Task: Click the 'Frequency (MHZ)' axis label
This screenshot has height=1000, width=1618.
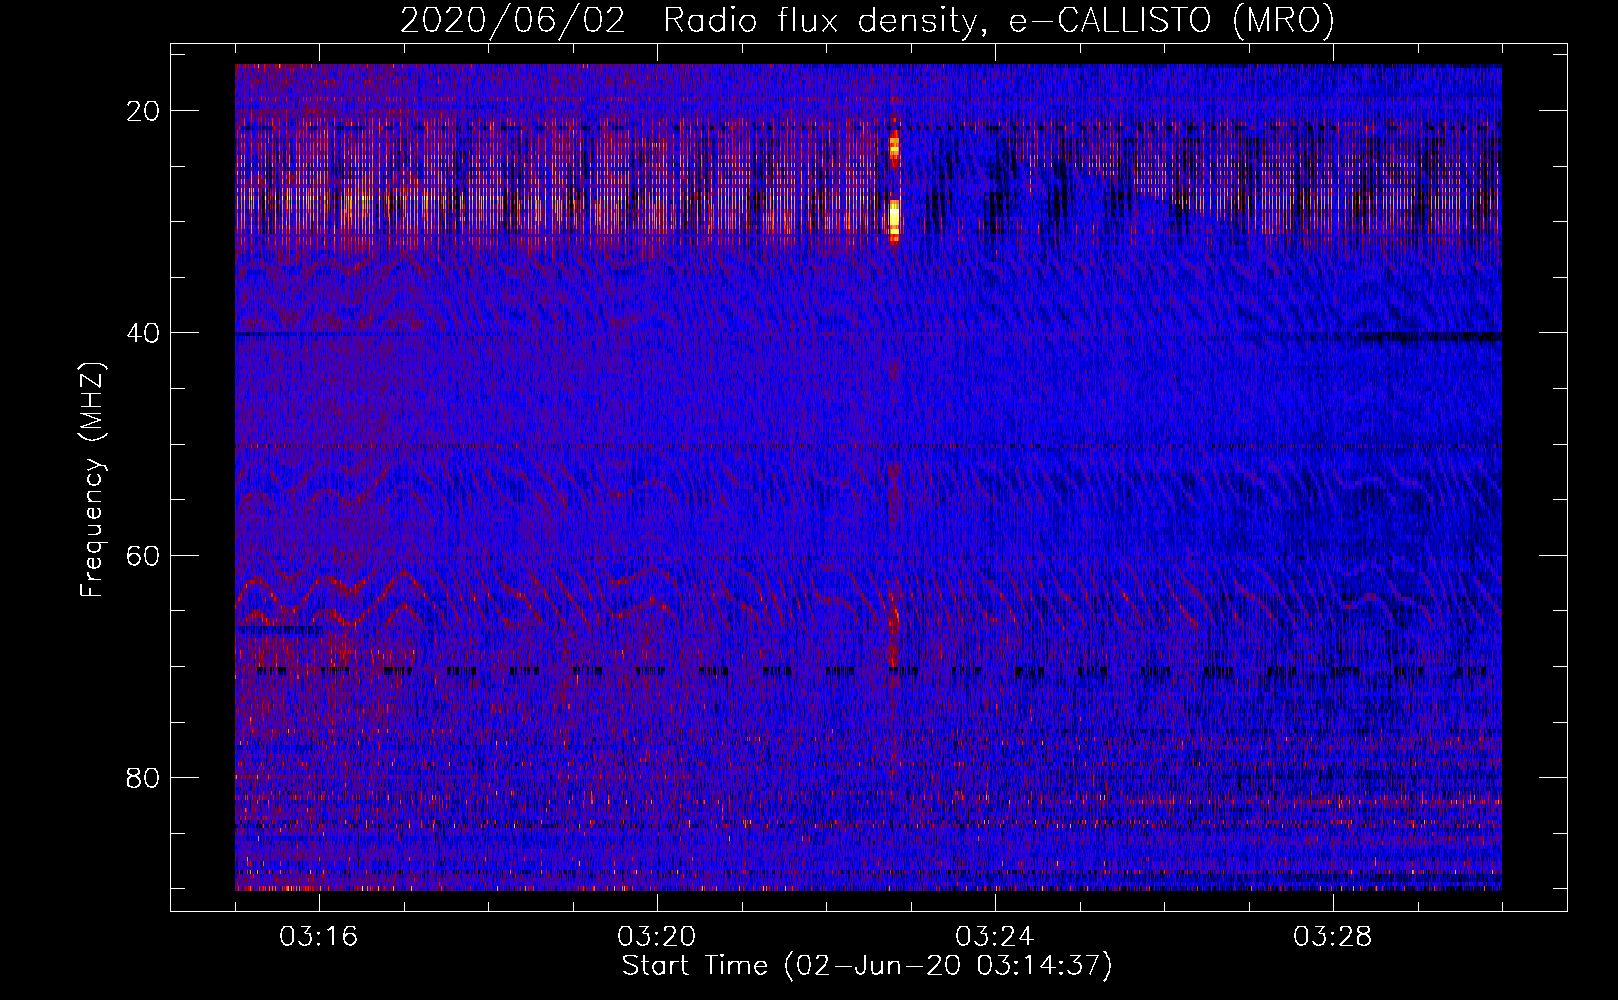Action: pyautogui.click(x=92, y=480)
